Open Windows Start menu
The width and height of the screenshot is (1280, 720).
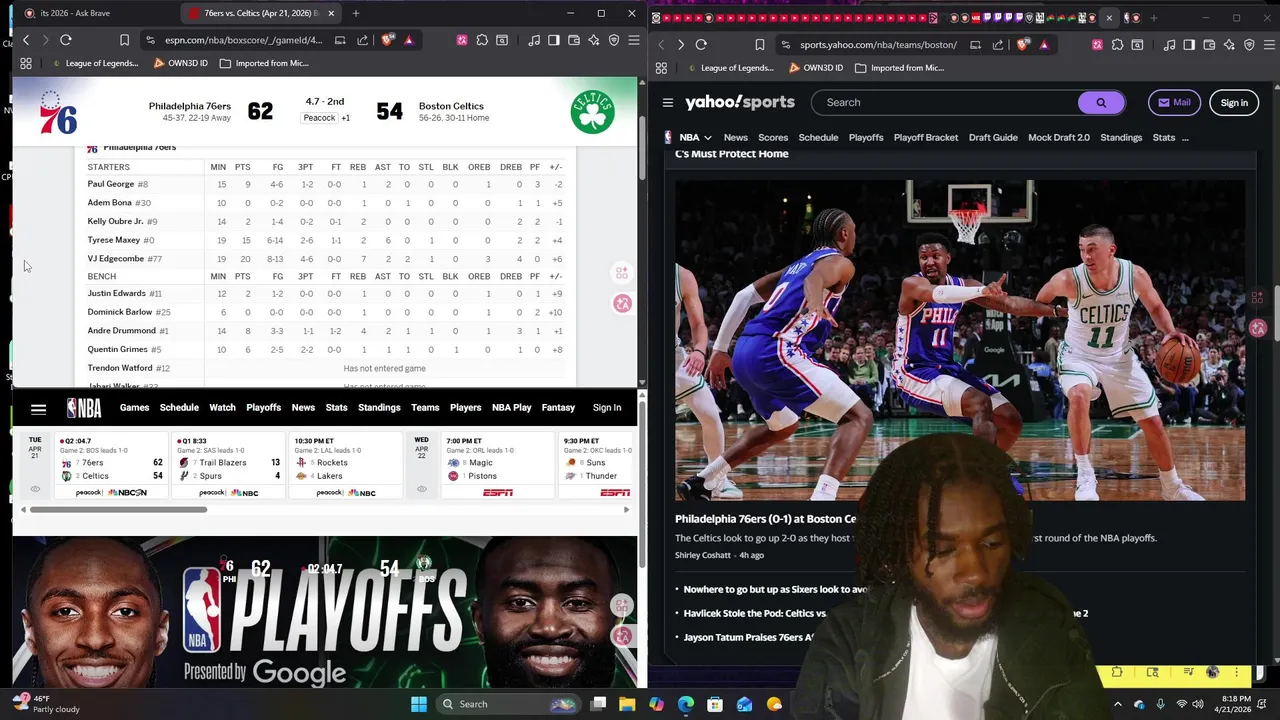pos(419,704)
